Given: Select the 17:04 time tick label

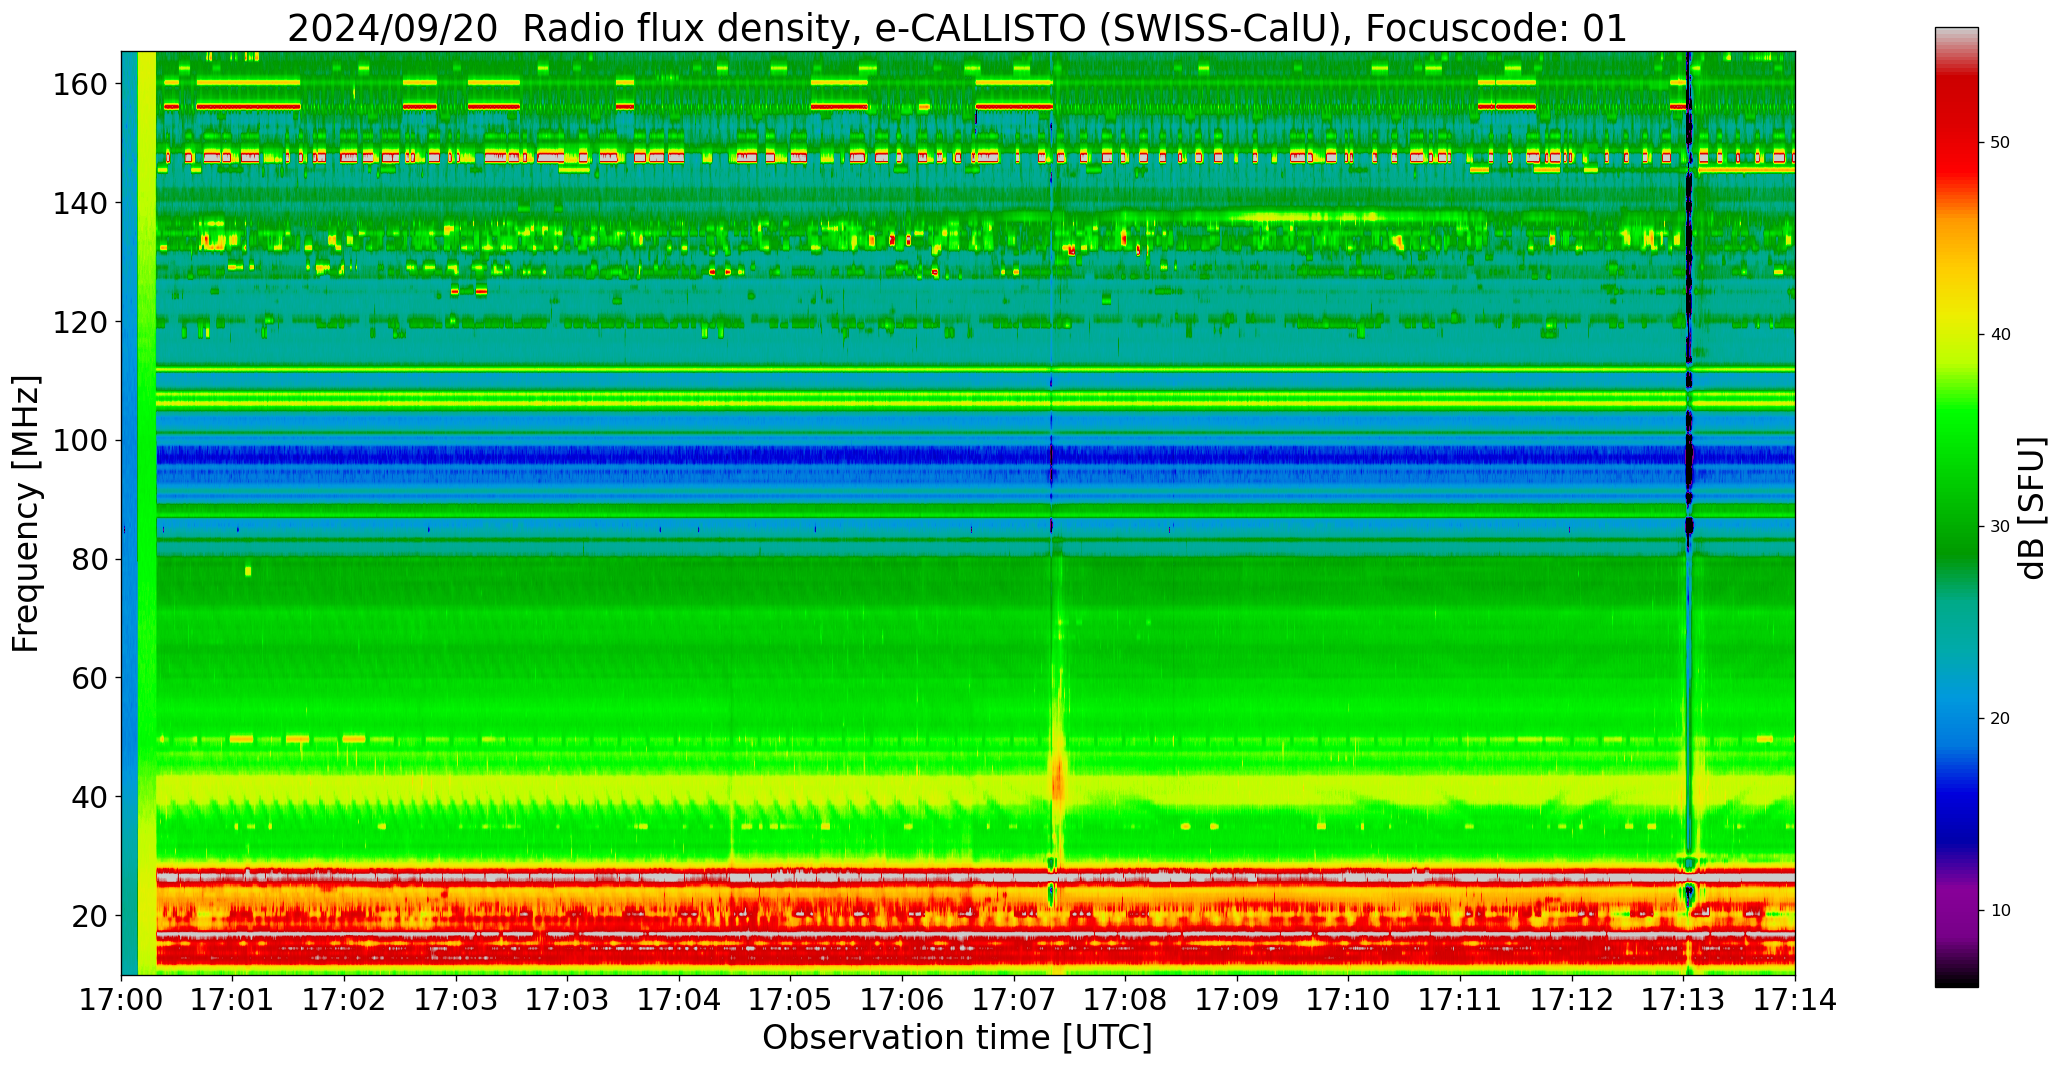Looking at the screenshot, I should tap(680, 1001).
